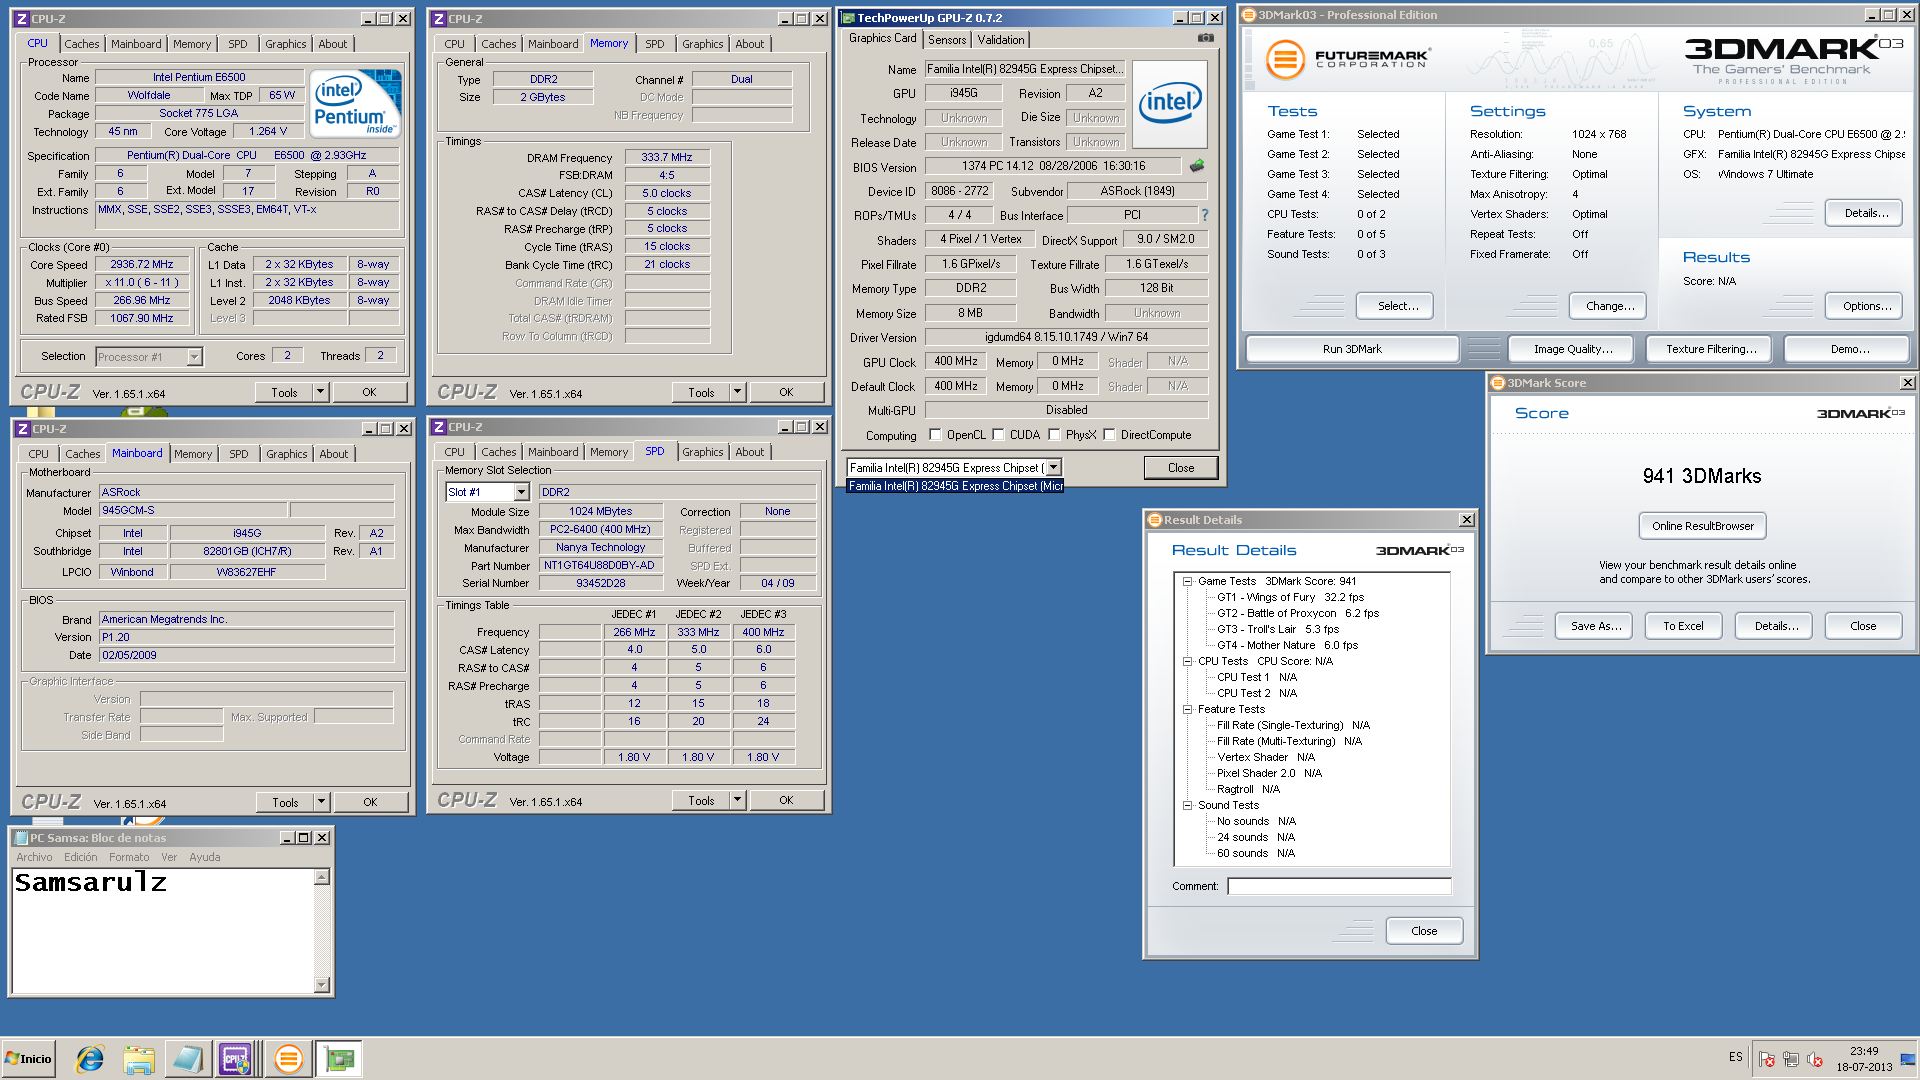Viewport: 1920px width, 1080px height.
Task: Open Tools dropdown arrow in CPU-Z SPD-tab window
Action: [737, 800]
